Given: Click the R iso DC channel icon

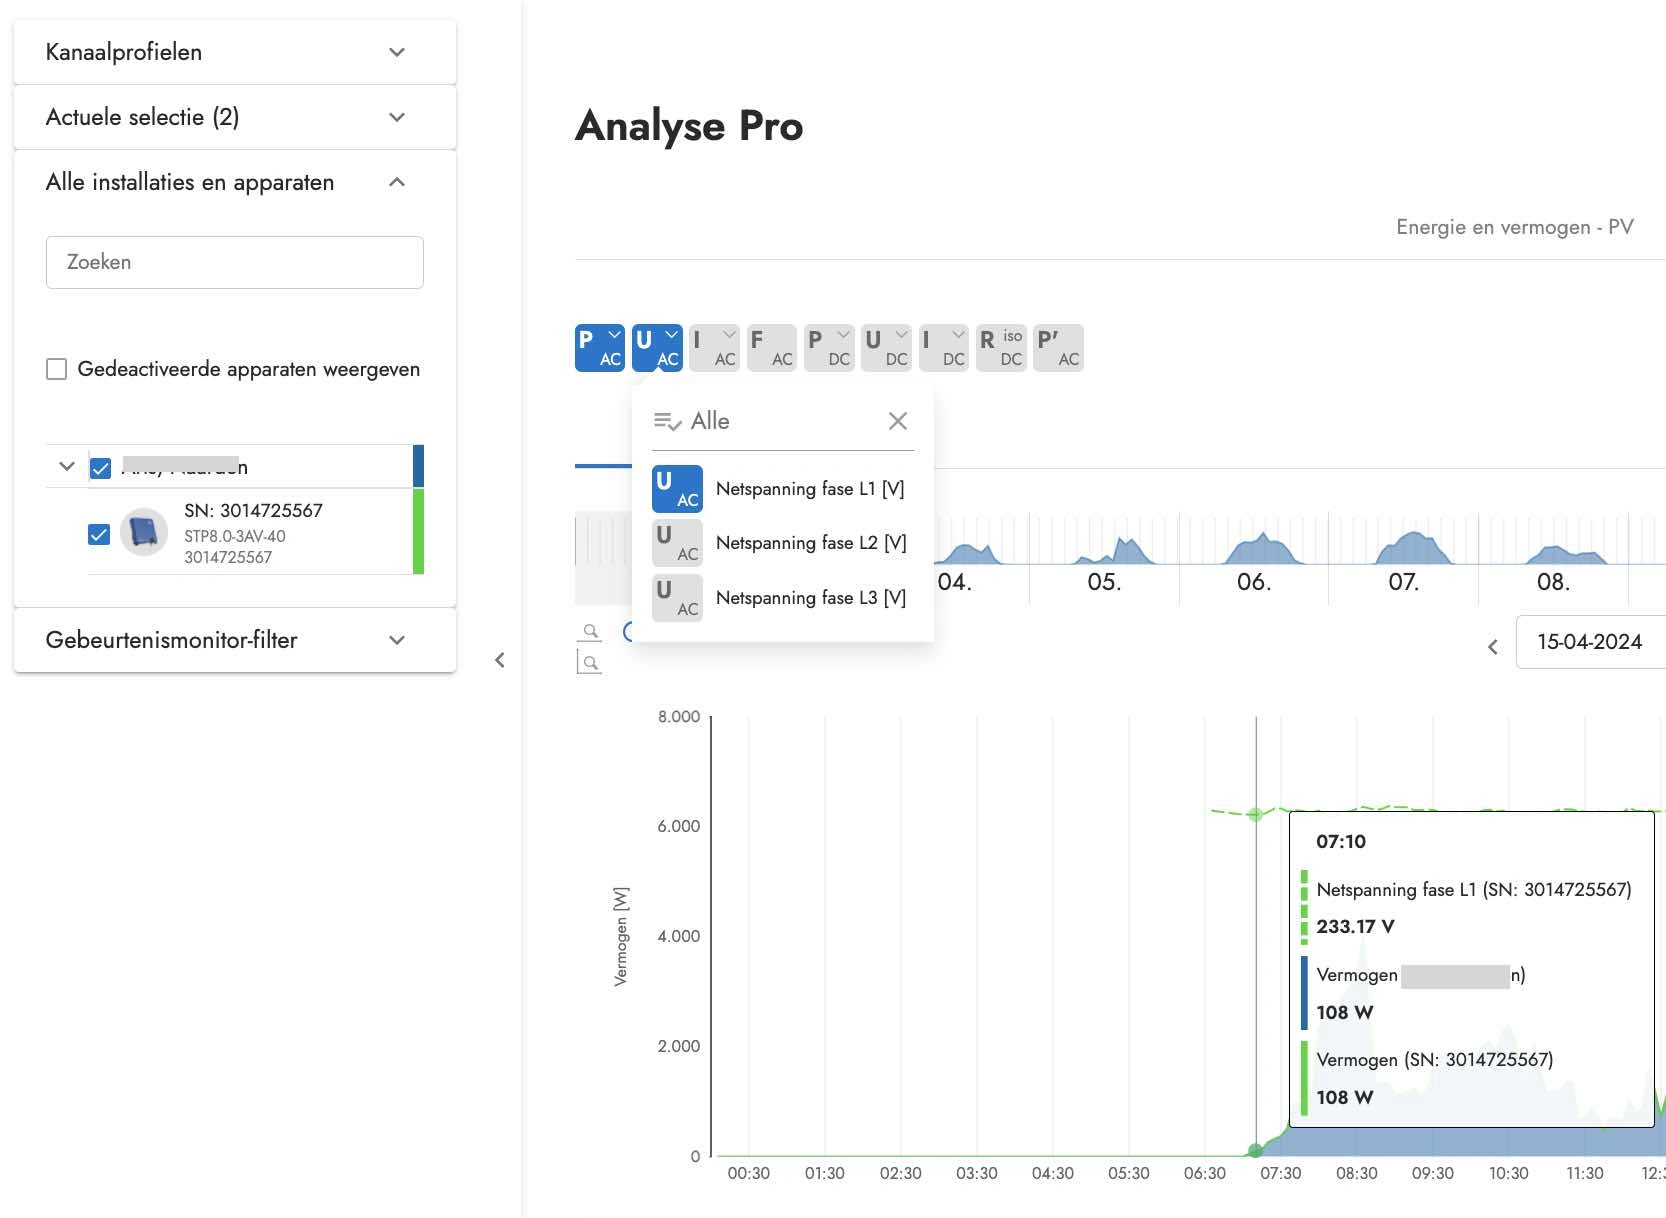Looking at the screenshot, I should point(1001,348).
